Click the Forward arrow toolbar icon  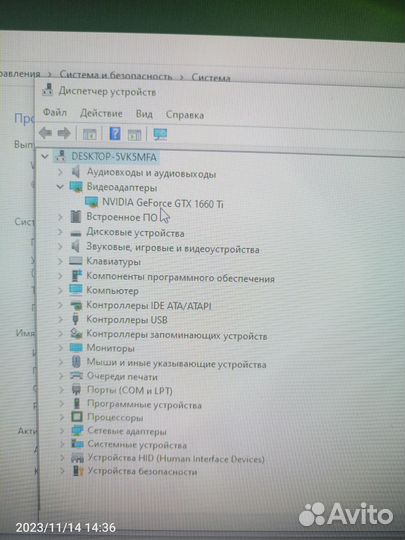(x=64, y=133)
